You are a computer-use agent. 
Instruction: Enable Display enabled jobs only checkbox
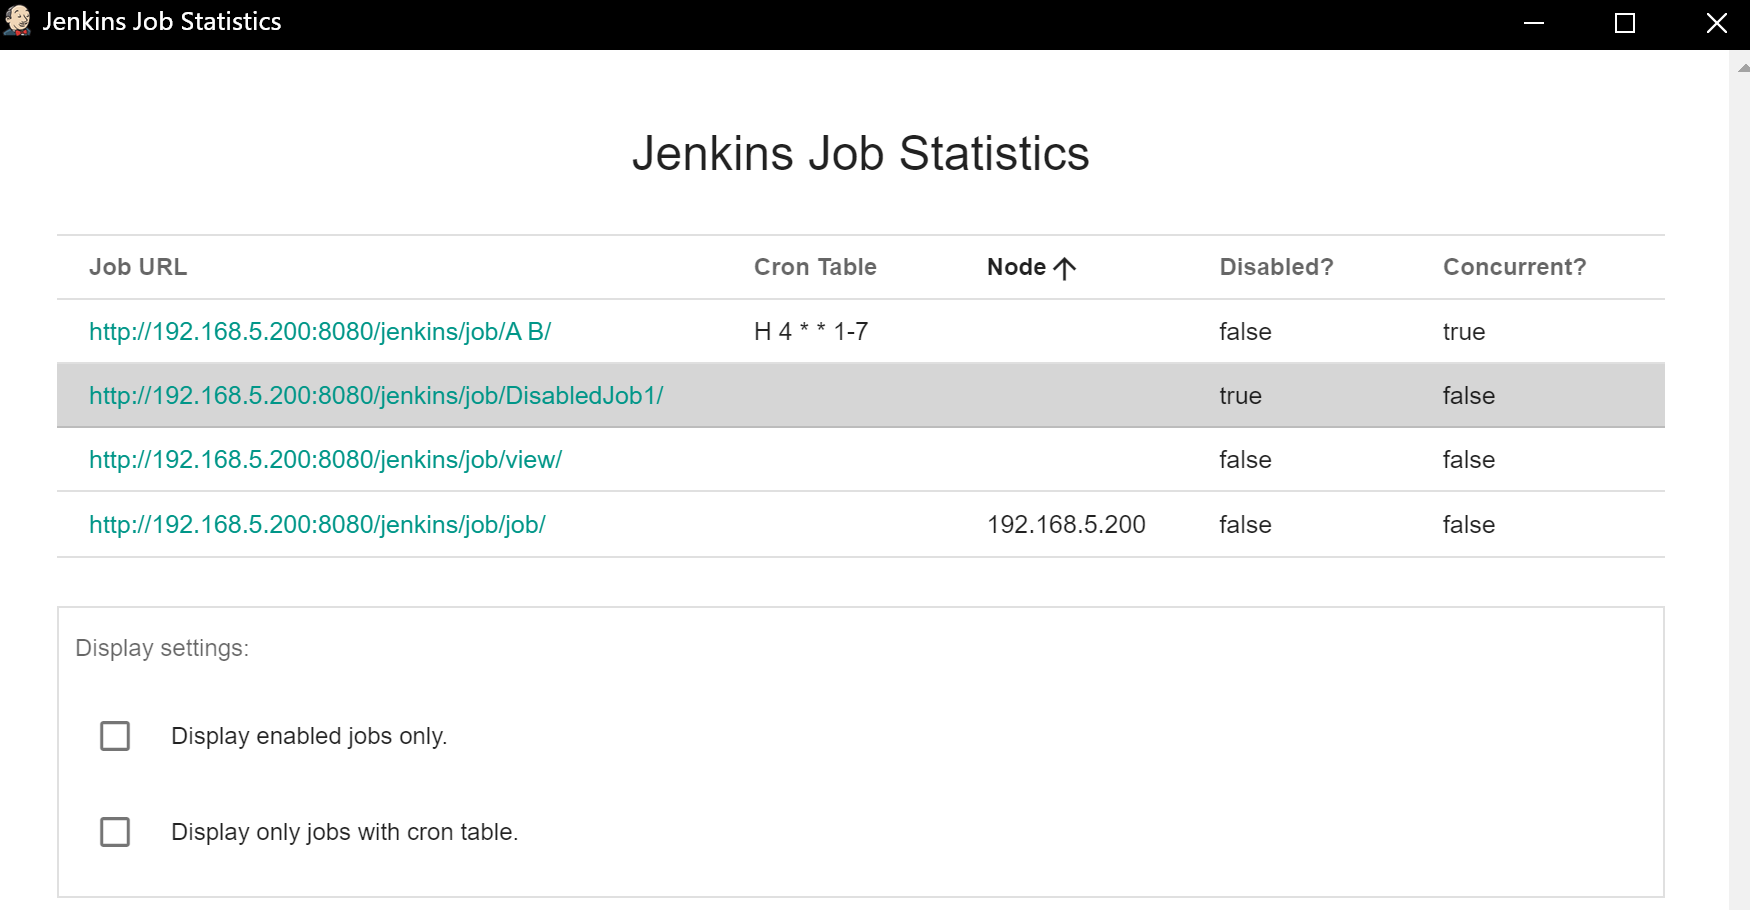[115, 736]
